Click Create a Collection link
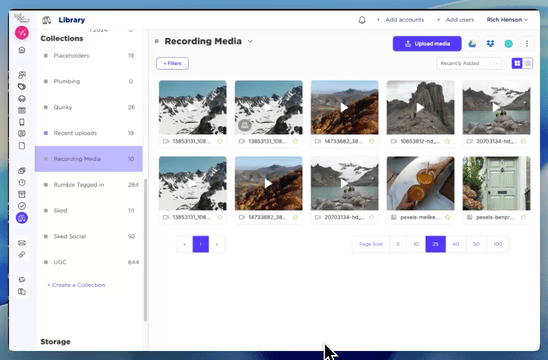The width and height of the screenshot is (548, 360). point(76,285)
